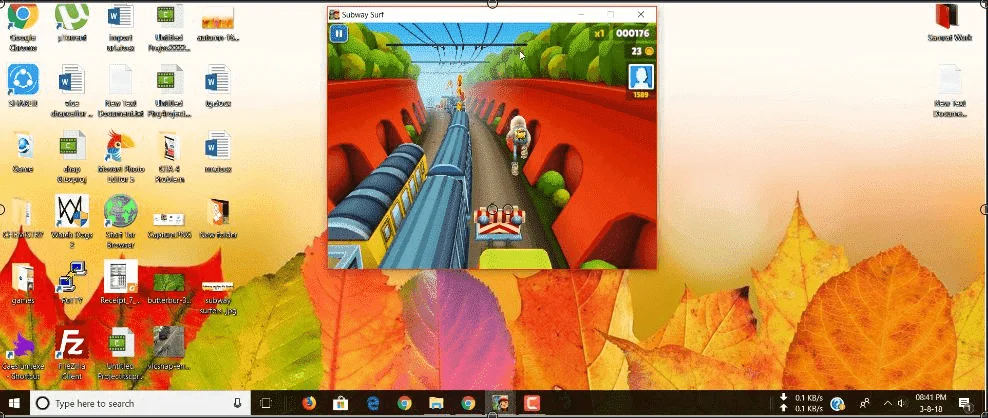Open the Movavi Photo Editor shortcut
The width and height of the screenshot is (988, 418).
click(x=121, y=157)
